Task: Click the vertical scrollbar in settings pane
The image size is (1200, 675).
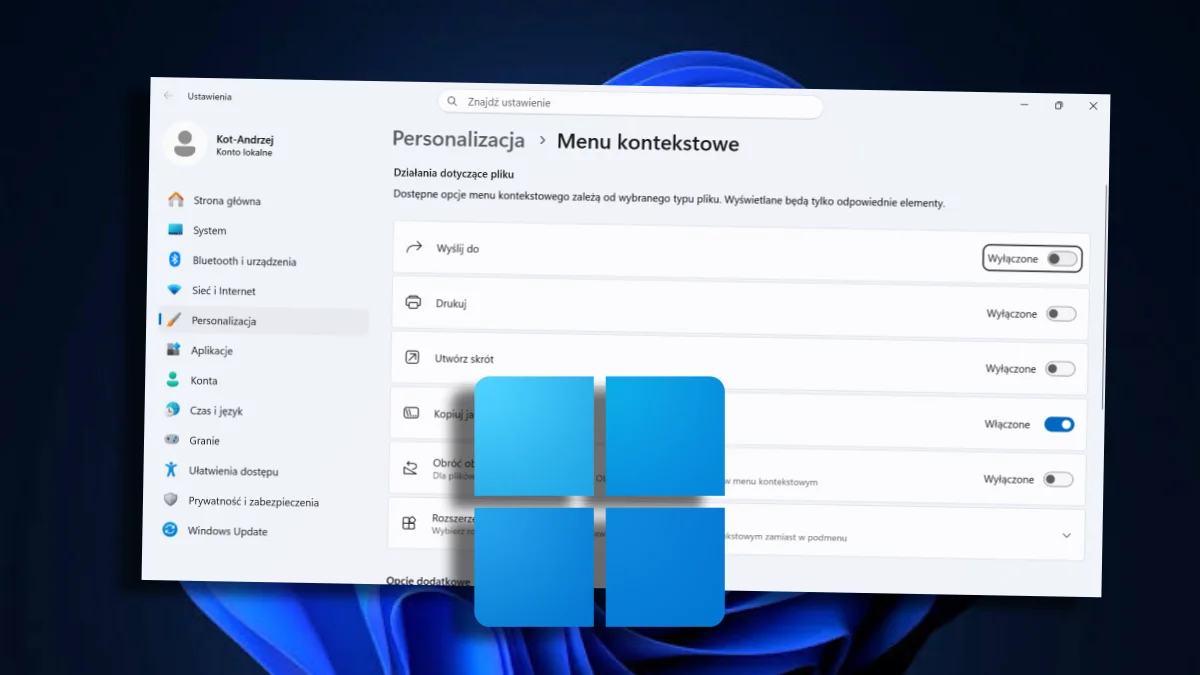Action: [1104, 295]
